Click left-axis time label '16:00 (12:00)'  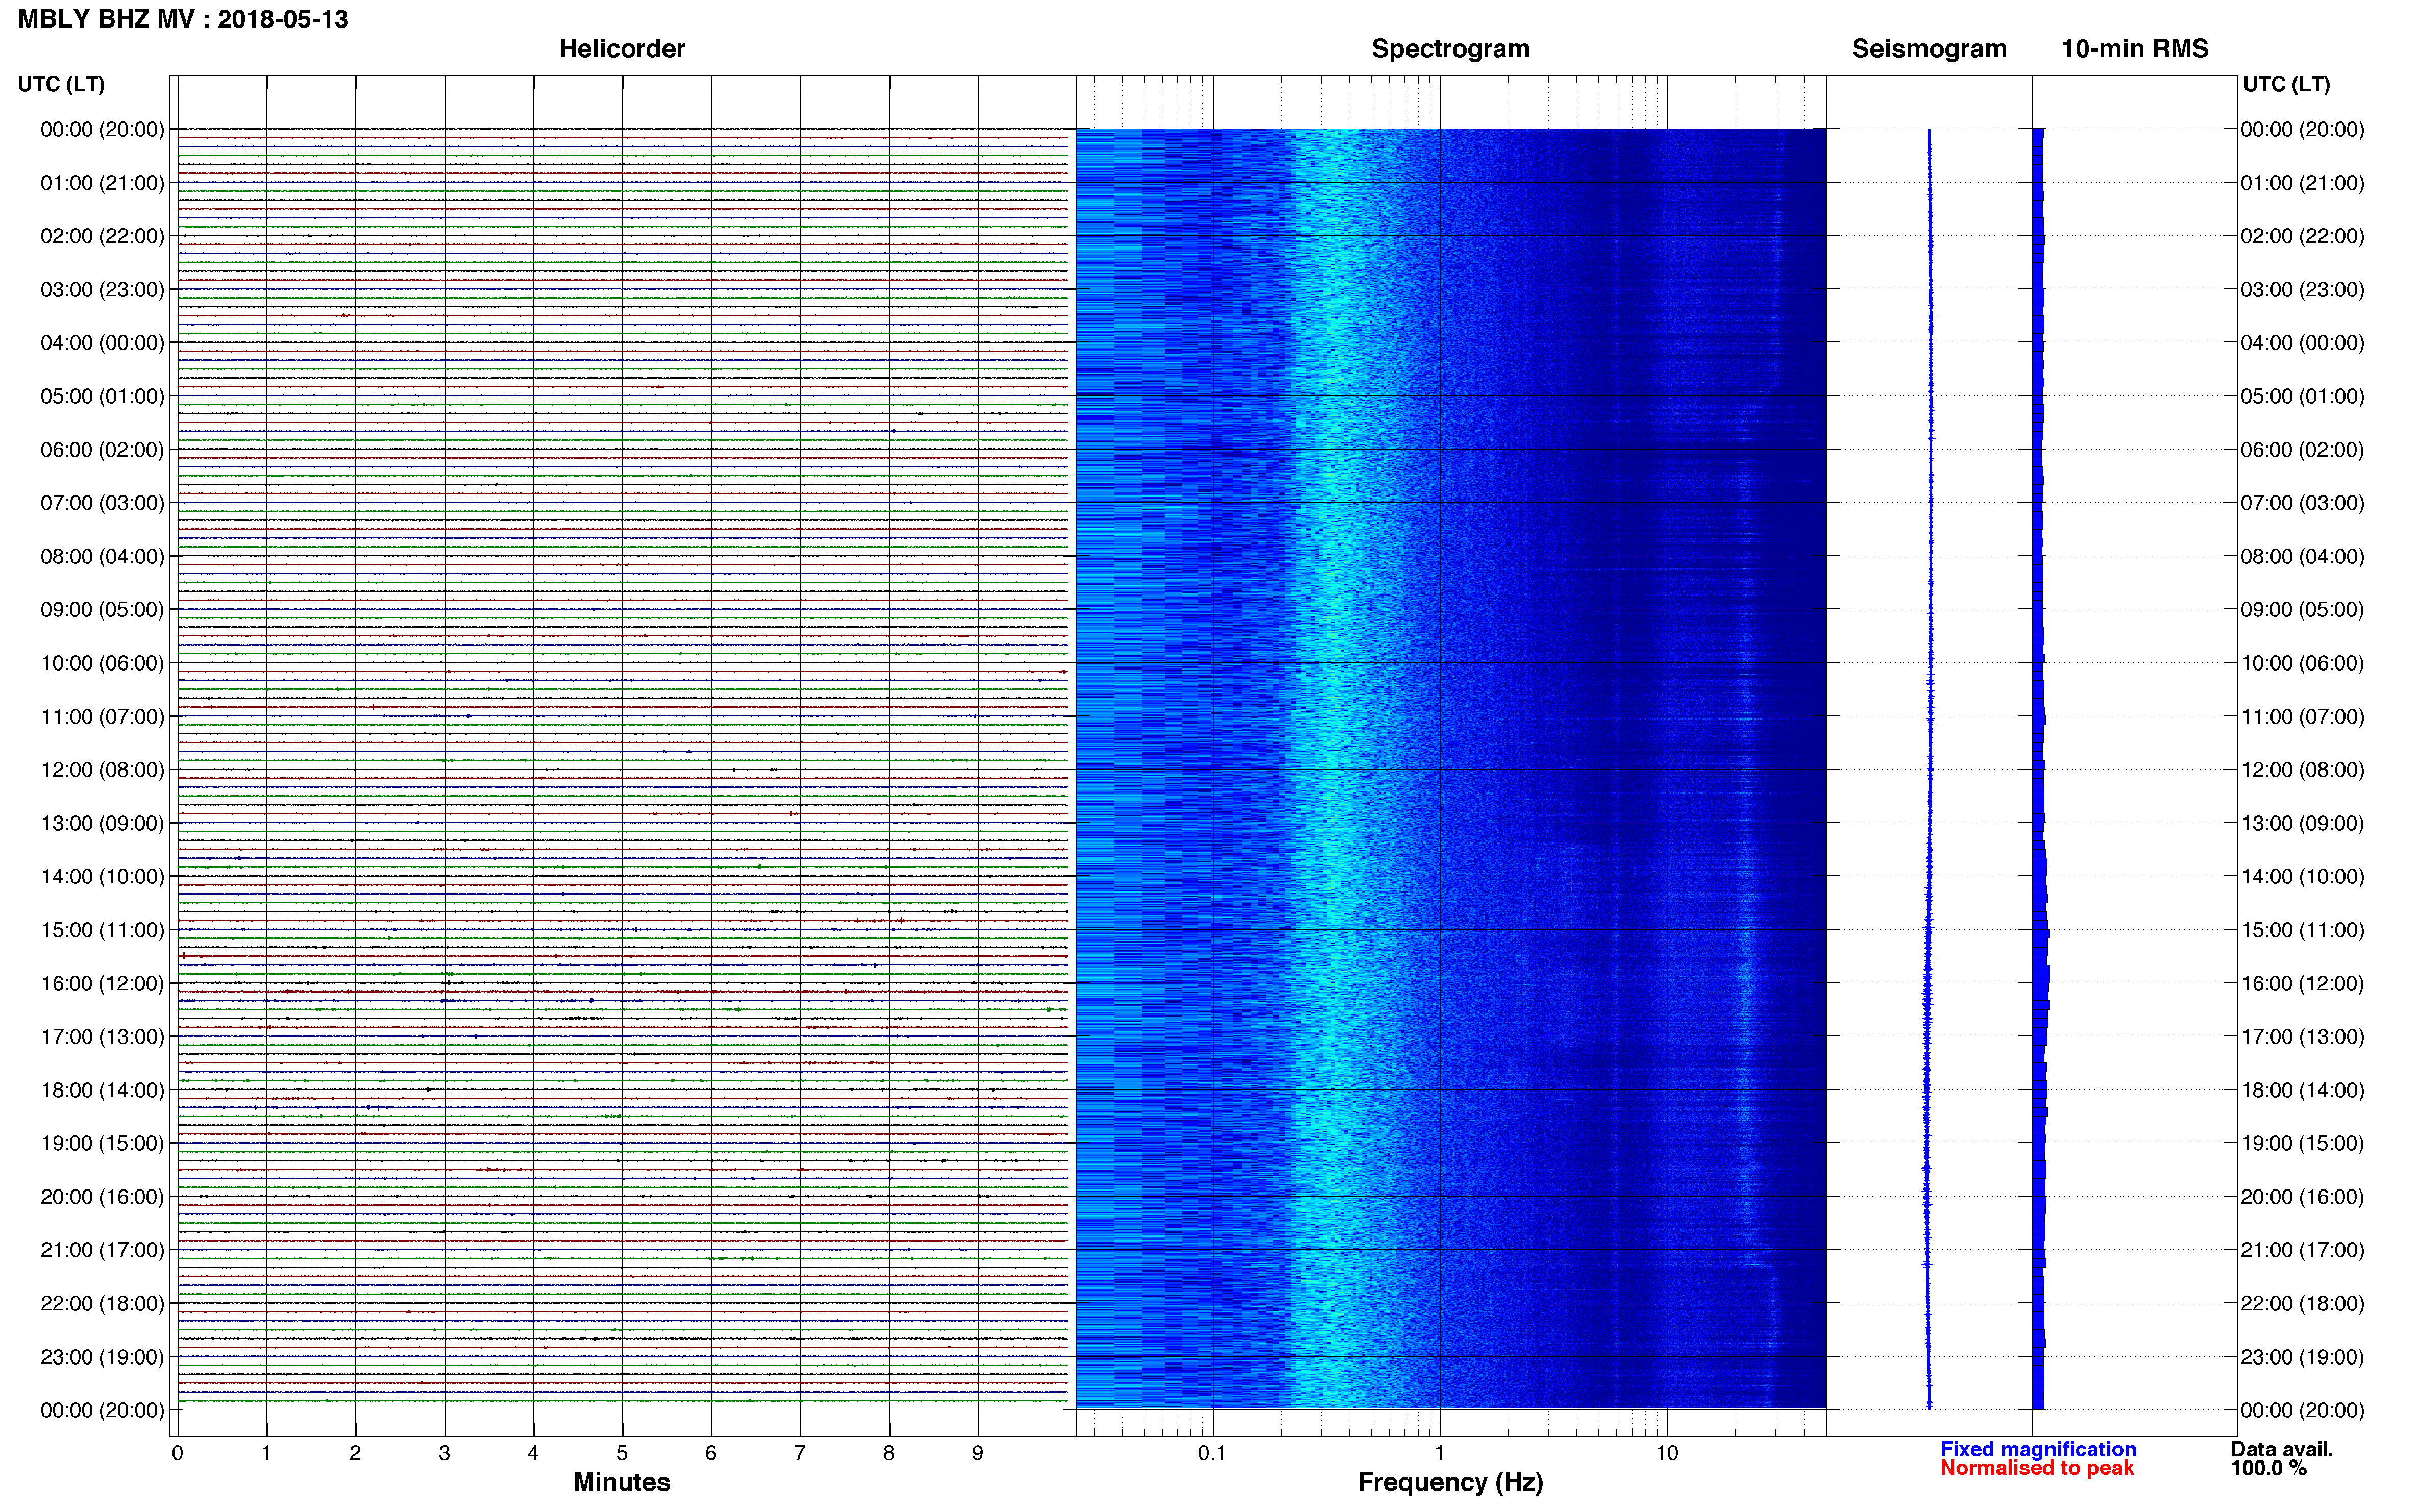coord(102,984)
